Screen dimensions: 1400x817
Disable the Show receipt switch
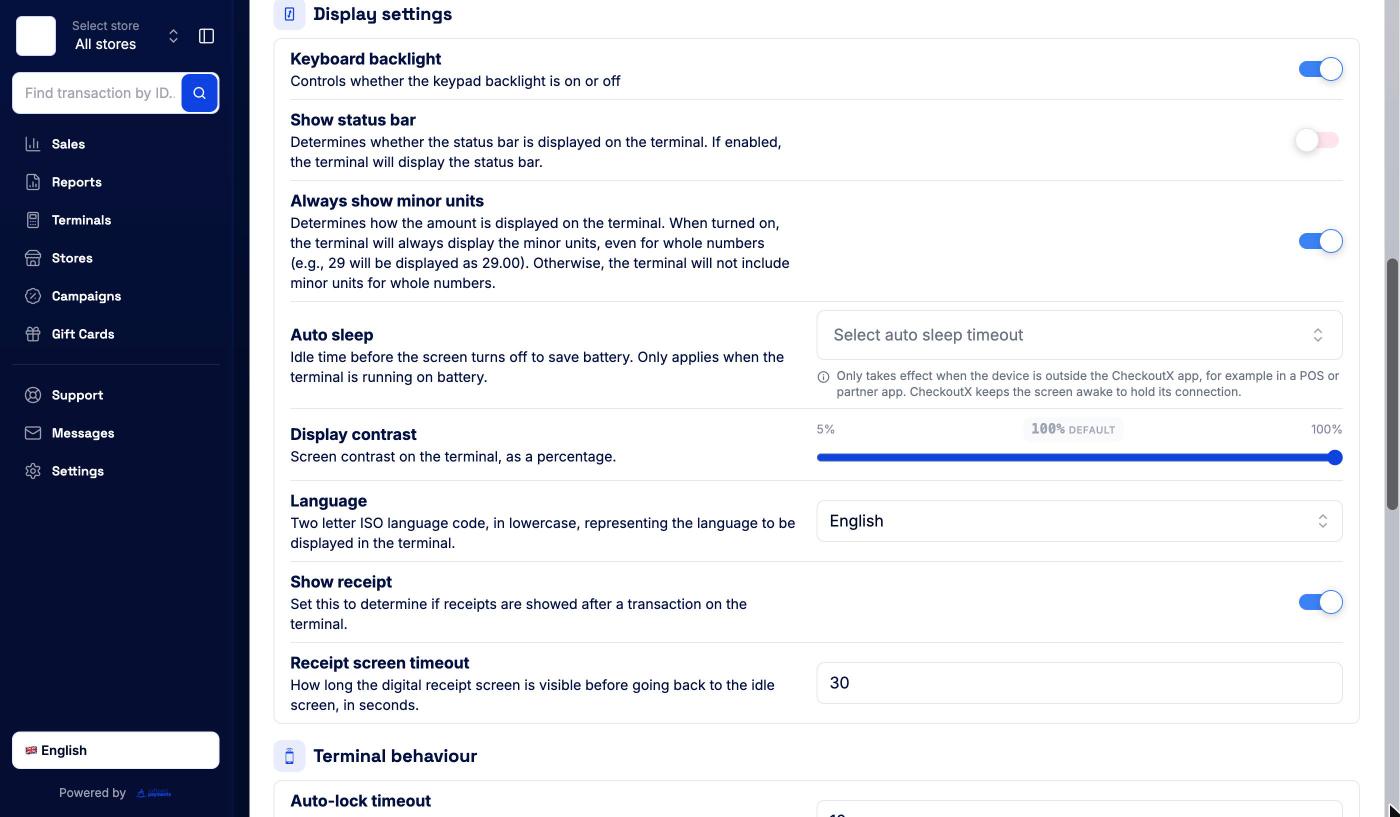pos(1320,602)
